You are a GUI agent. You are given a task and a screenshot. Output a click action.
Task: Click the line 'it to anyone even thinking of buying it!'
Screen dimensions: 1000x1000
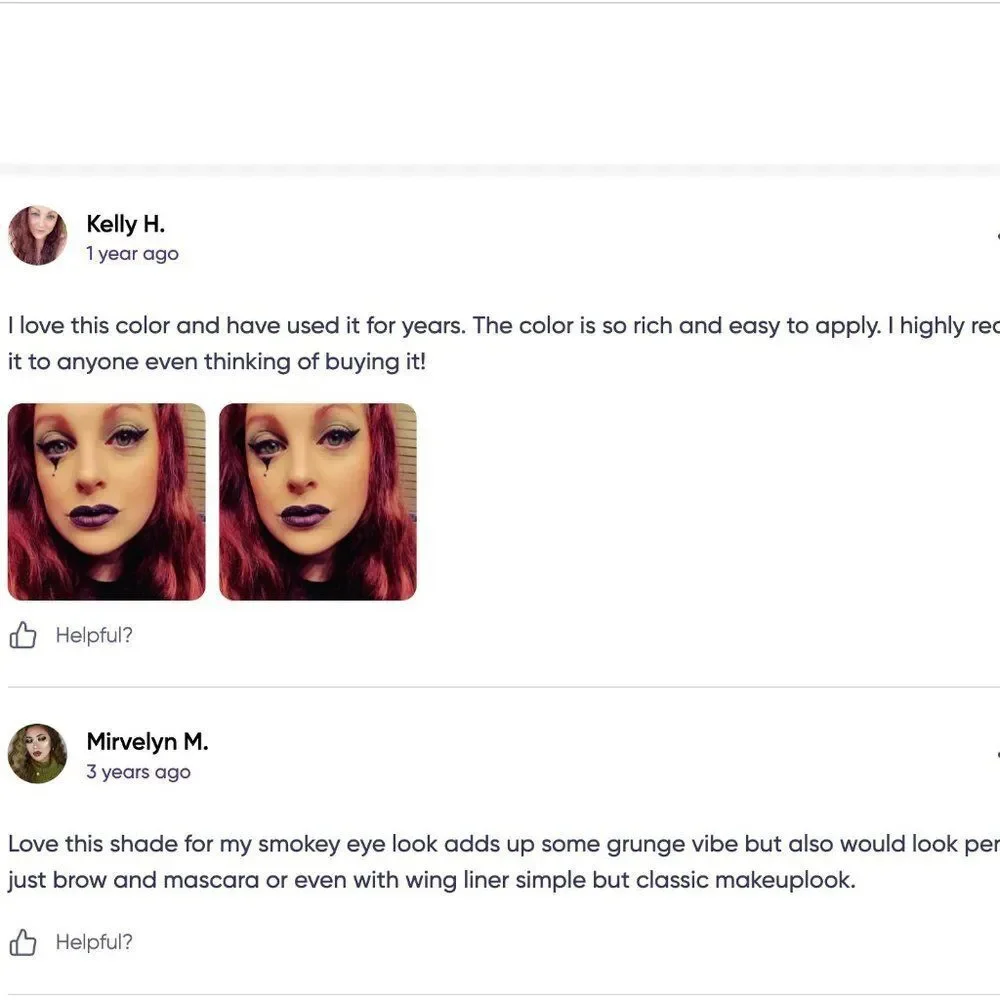point(217,362)
